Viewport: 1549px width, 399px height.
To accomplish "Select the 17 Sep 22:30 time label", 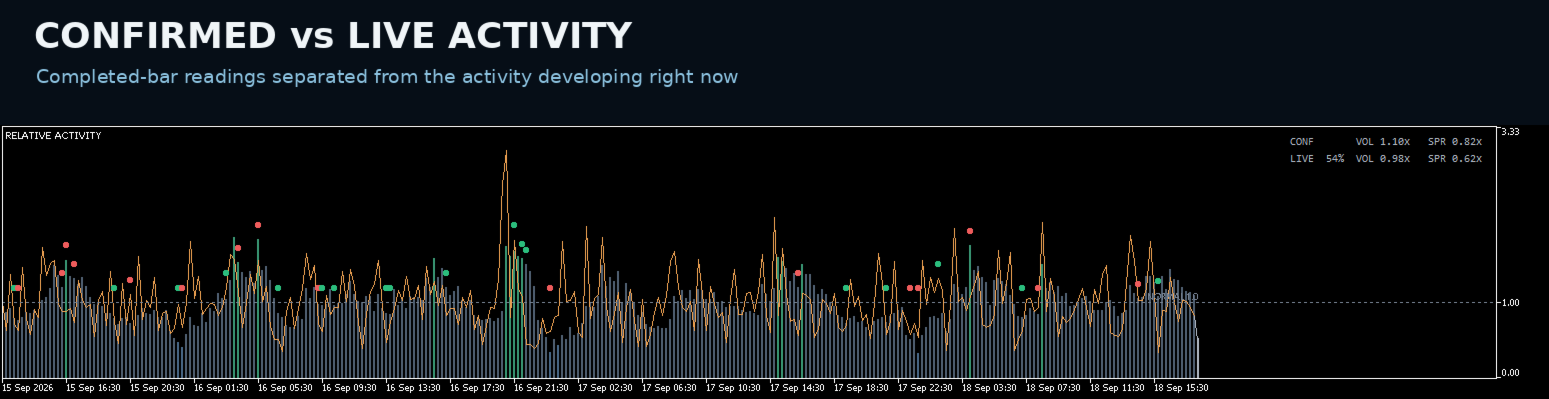I will click(x=926, y=387).
